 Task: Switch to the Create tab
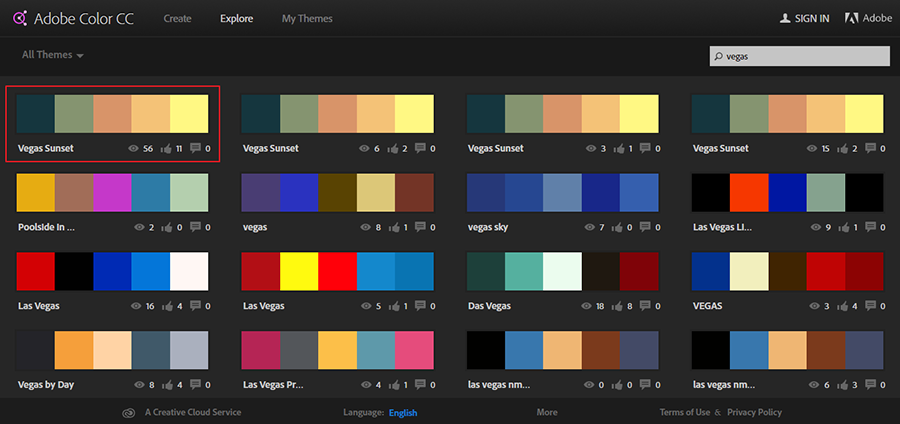pos(177,18)
